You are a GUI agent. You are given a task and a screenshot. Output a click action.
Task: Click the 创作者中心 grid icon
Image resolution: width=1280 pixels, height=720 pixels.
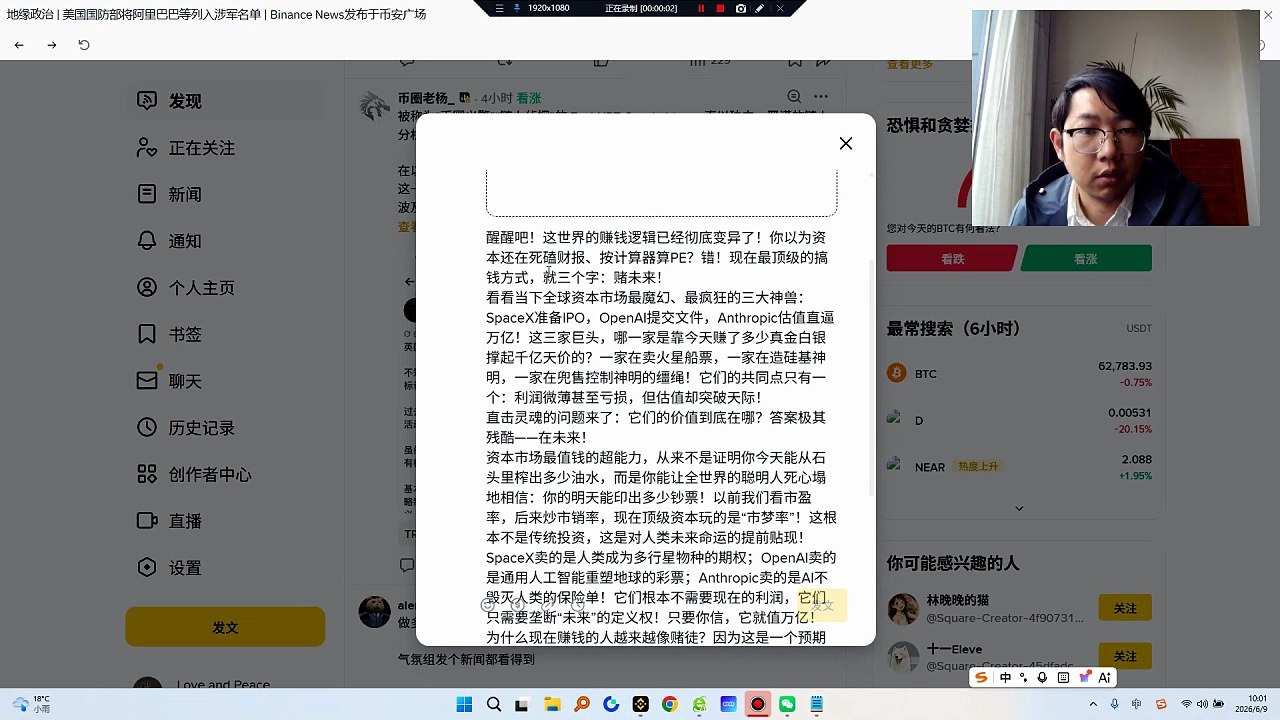point(147,474)
